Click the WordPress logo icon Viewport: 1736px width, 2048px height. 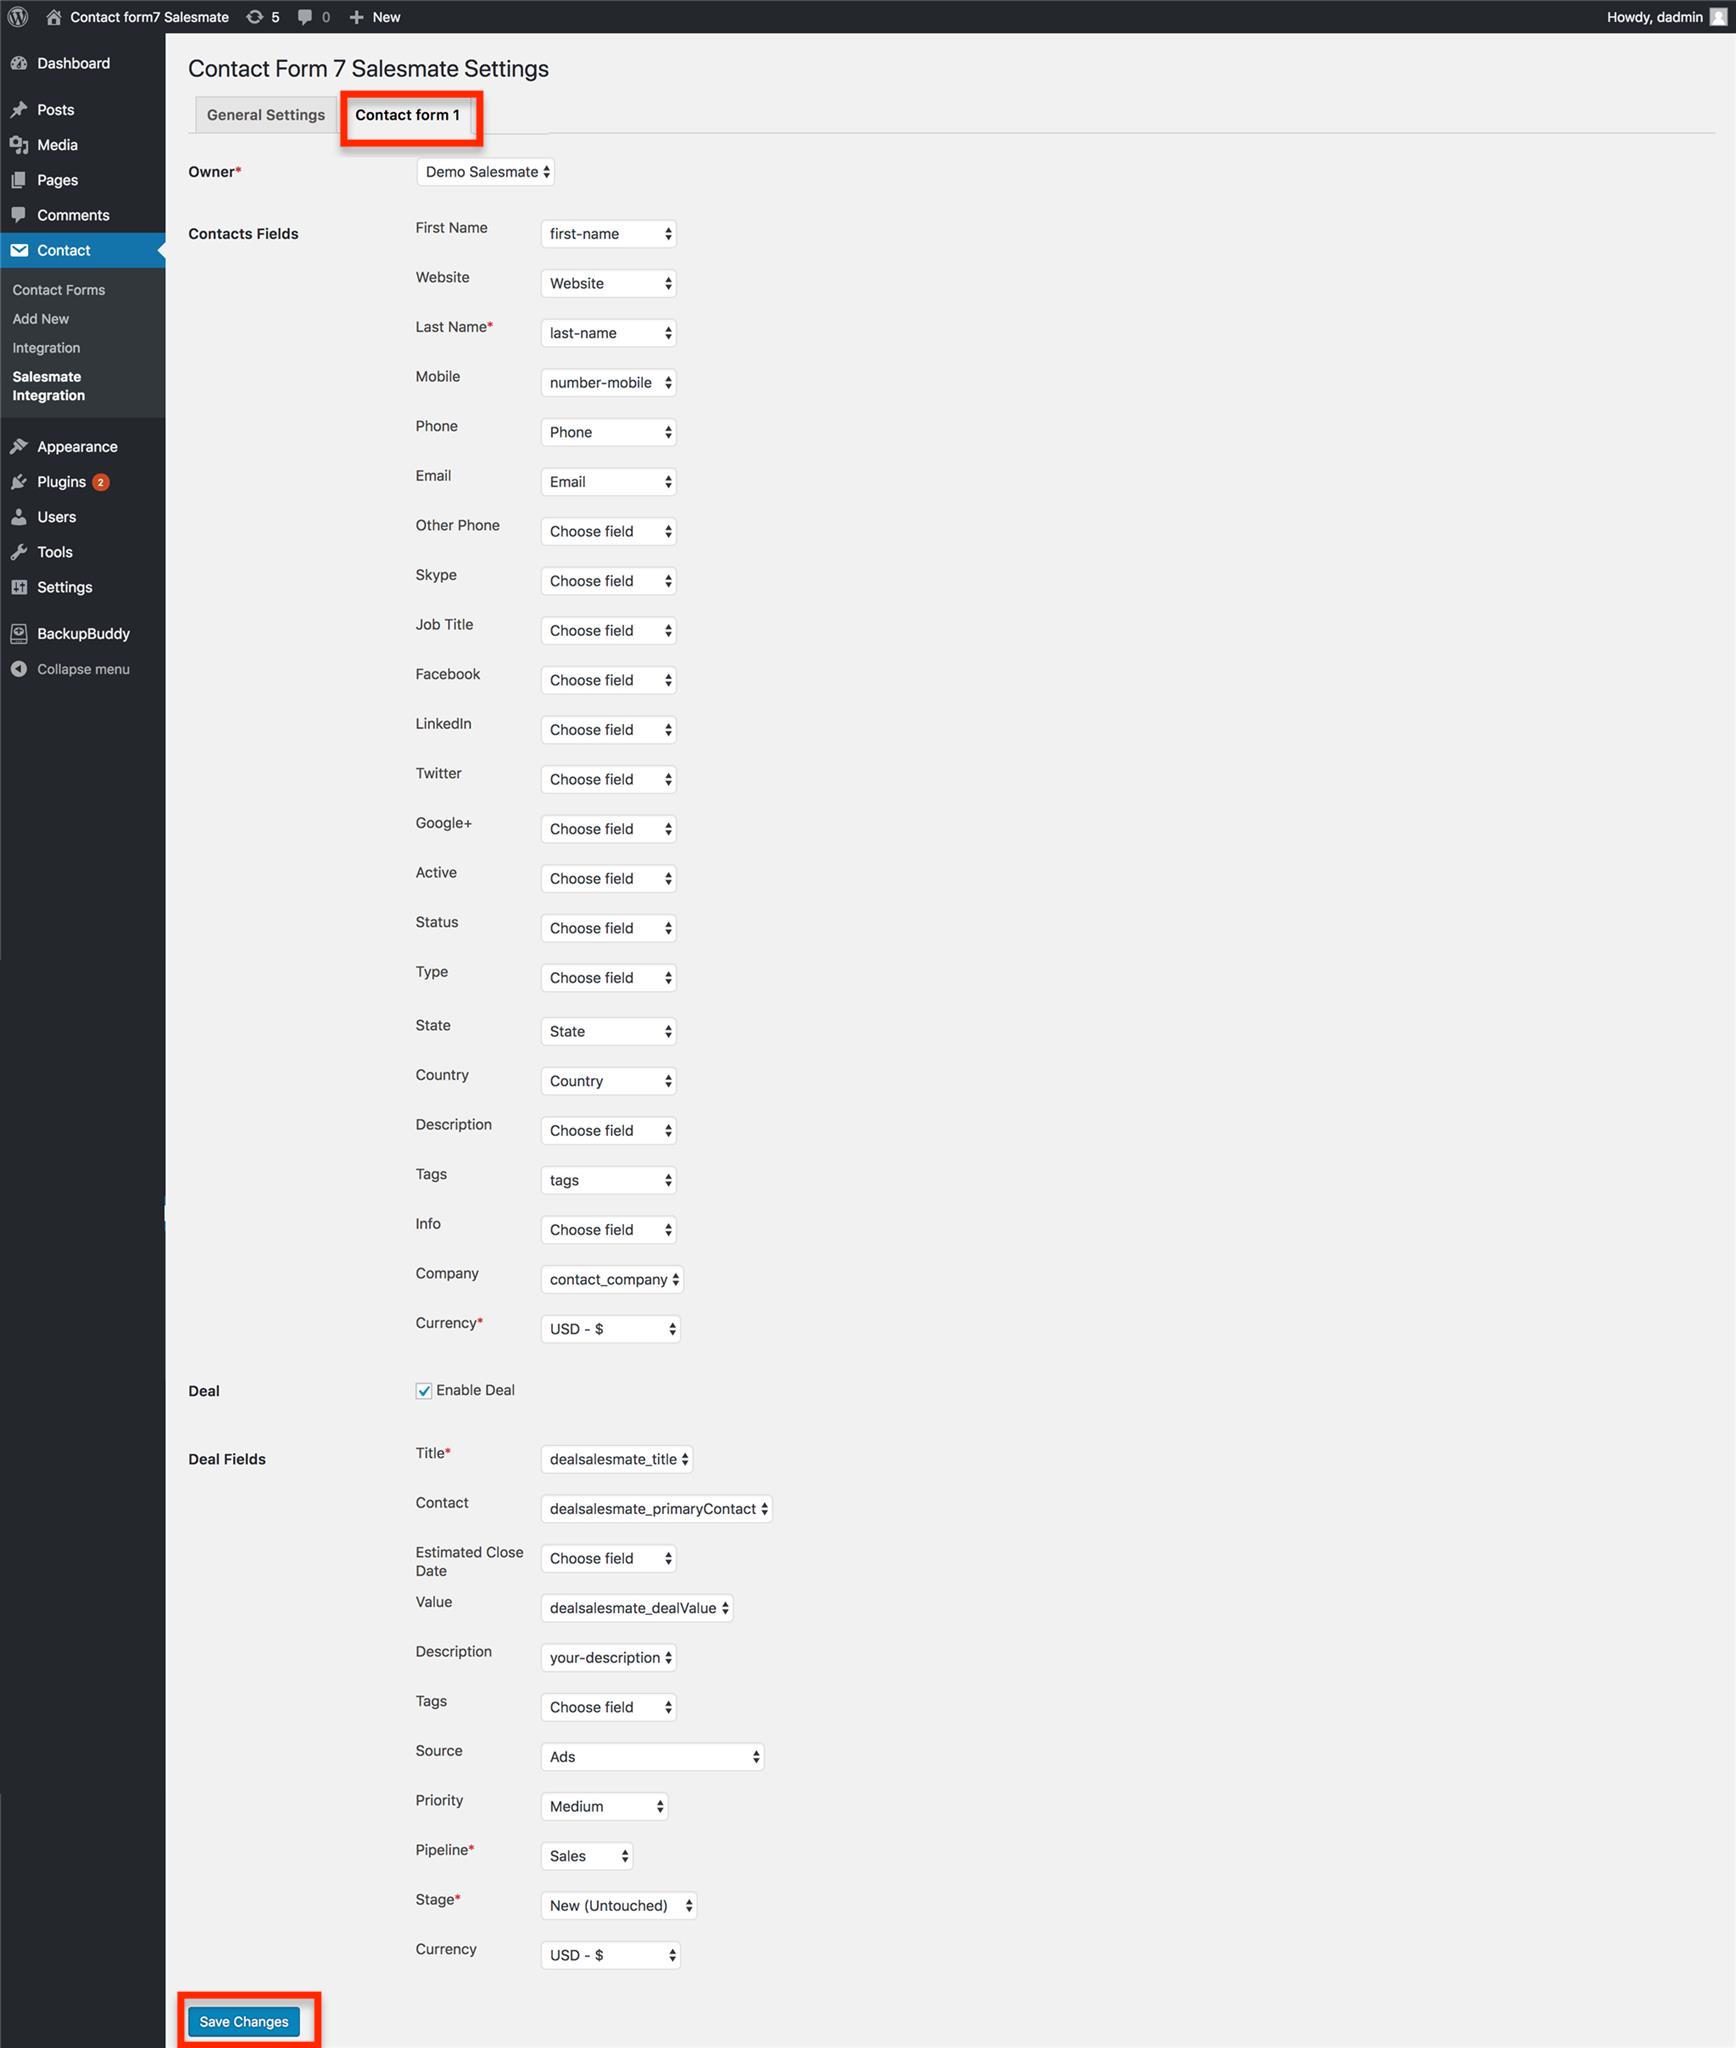pos(18,17)
